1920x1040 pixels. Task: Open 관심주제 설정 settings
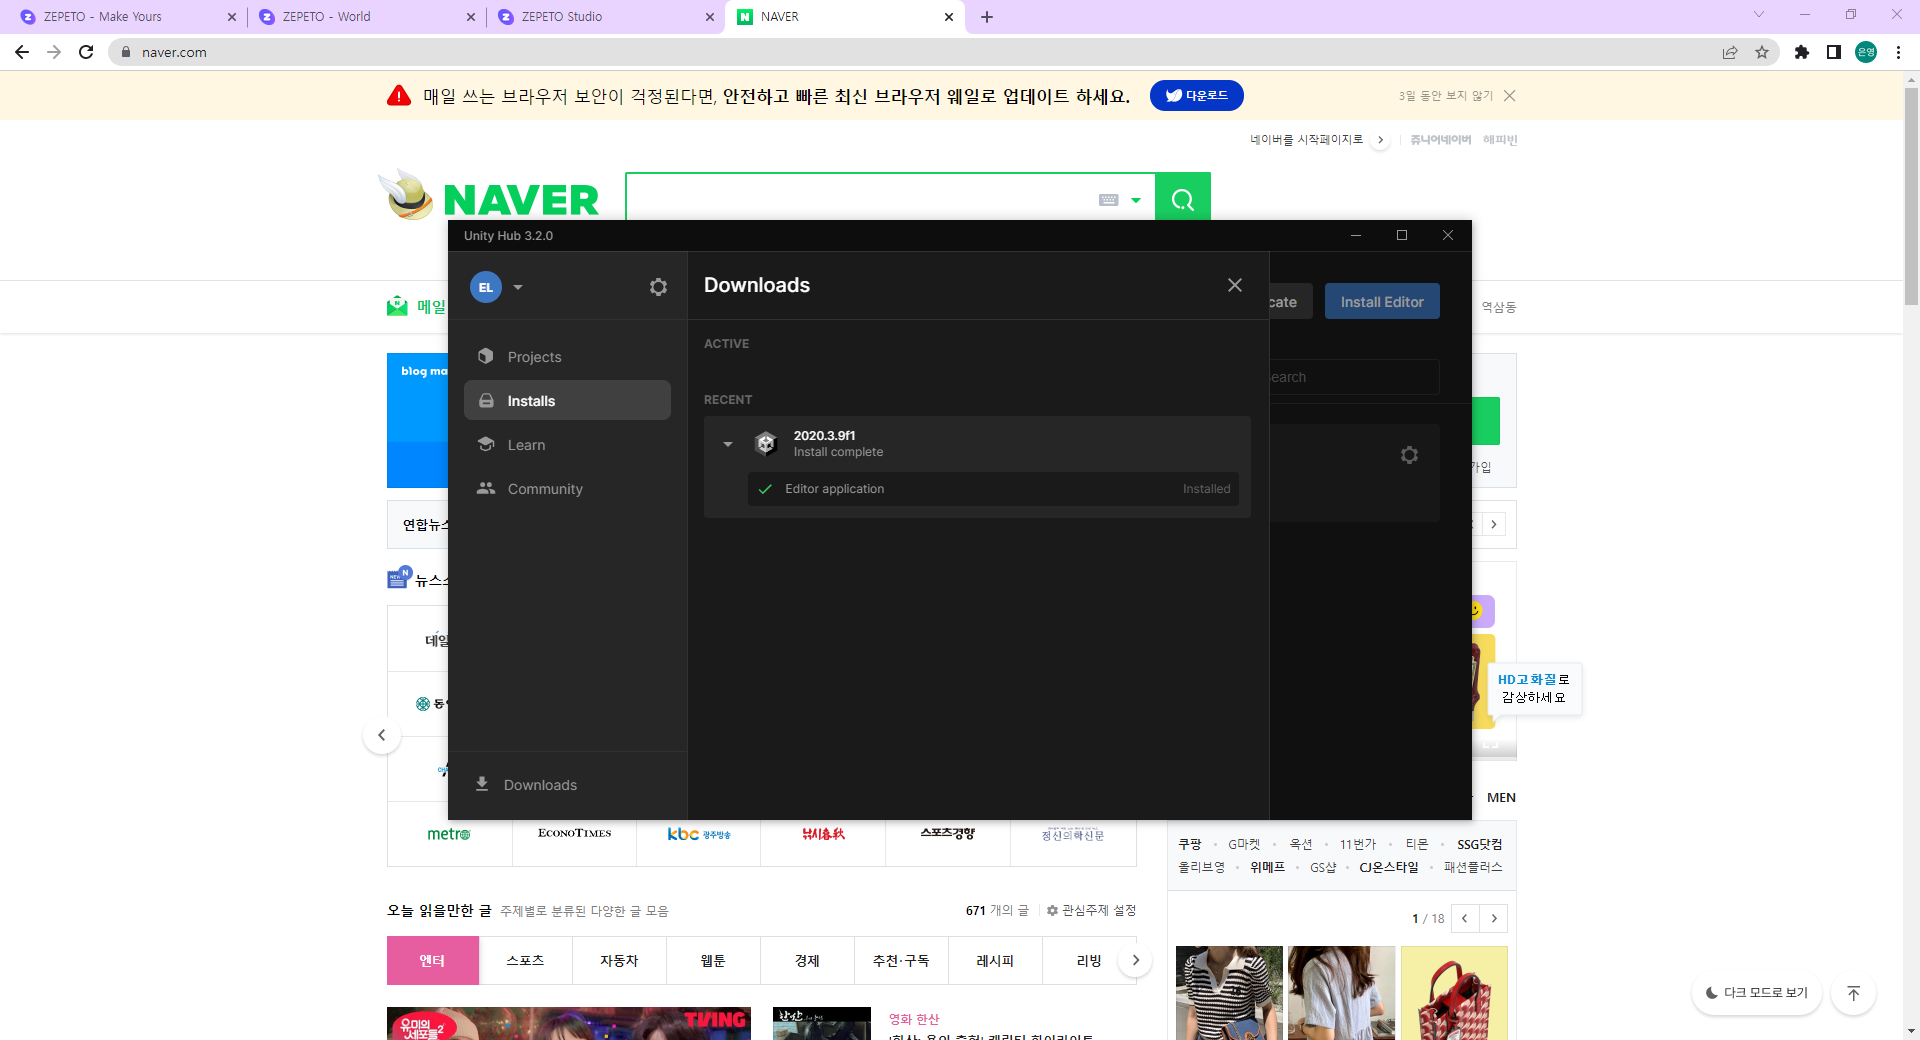click(1091, 910)
